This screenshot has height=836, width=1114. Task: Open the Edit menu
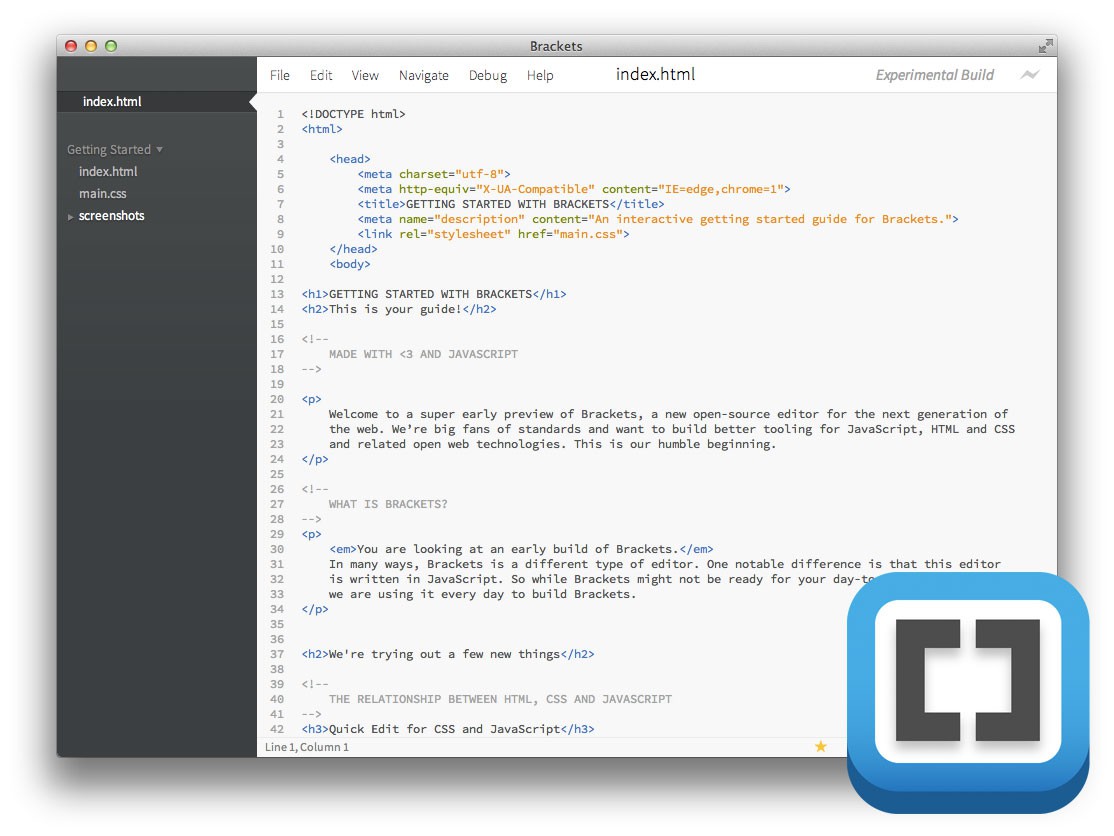click(321, 75)
